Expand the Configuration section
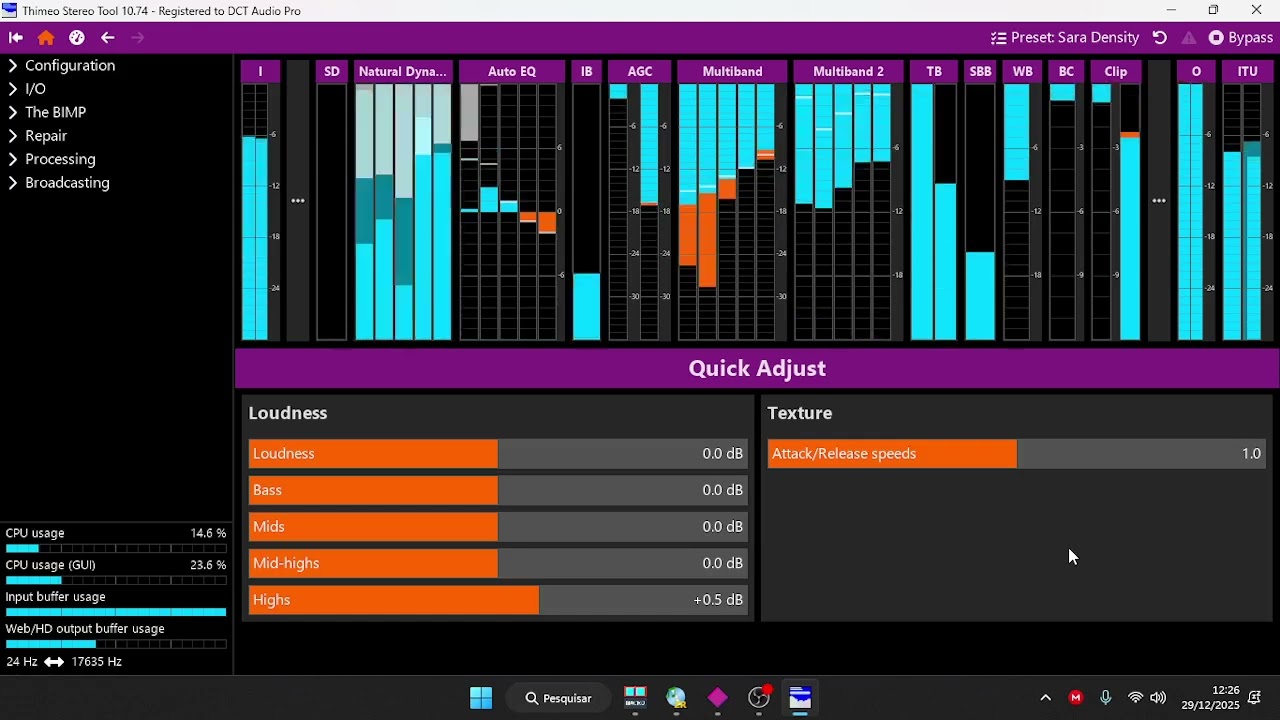Image resolution: width=1280 pixels, height=720 pixels. [62, 66]
